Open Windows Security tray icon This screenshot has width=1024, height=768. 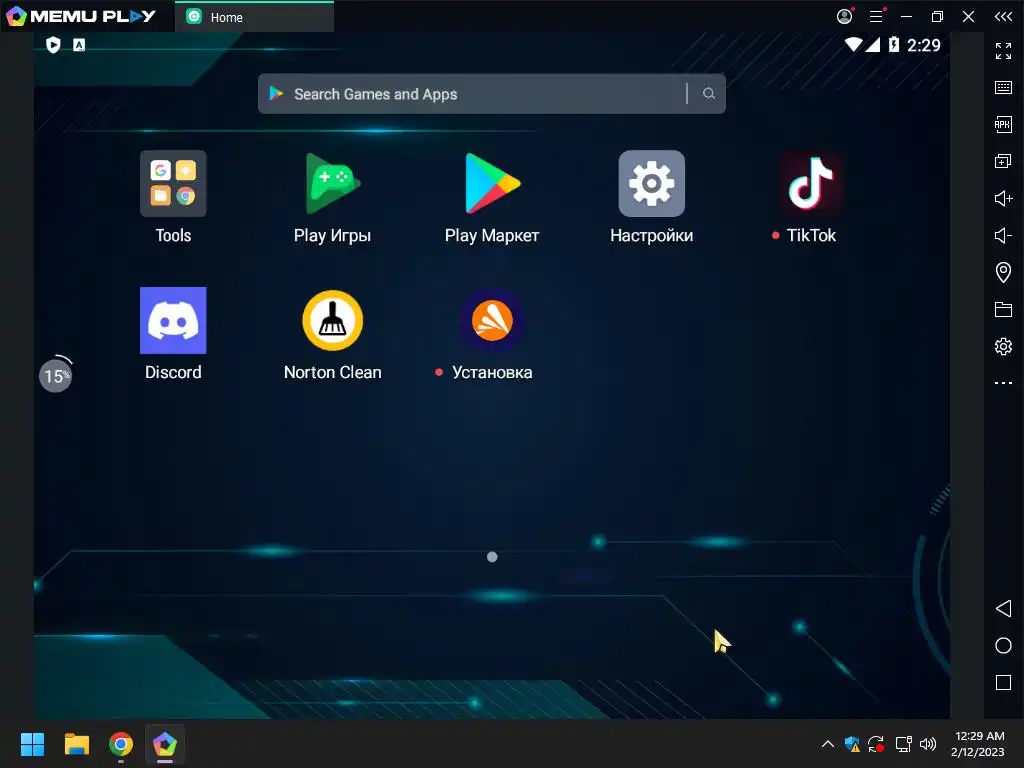click(x=852, y=744)
